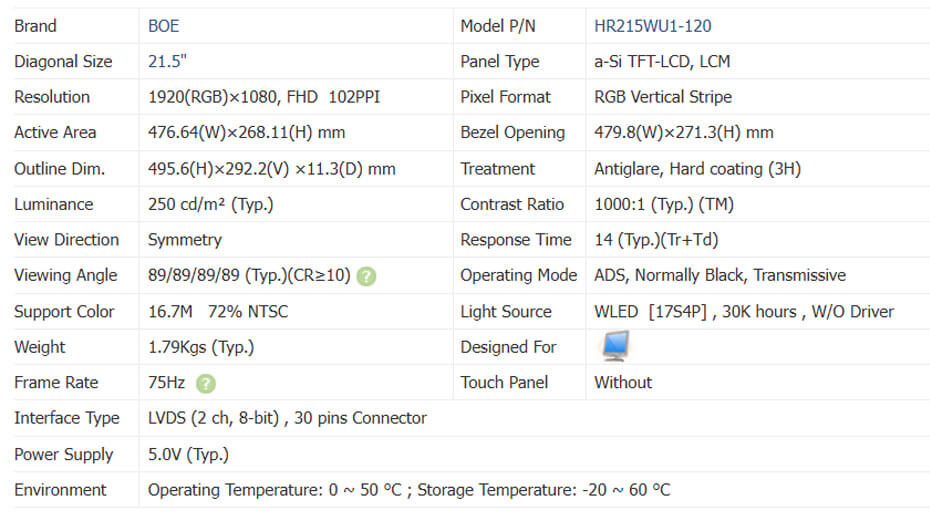Click the Bezel Opening dimensions value
The height and width of the screenshot is (521, 930).
pyautogui.click(x=684, y=132)
